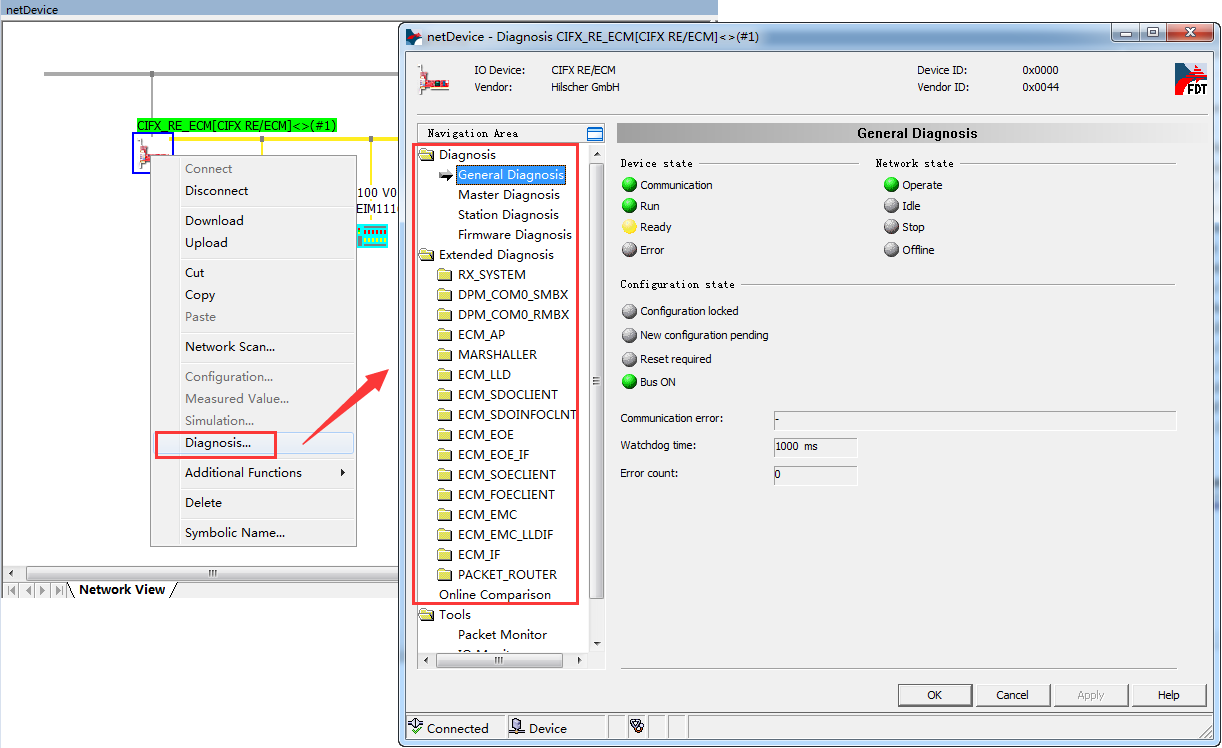Open the DPM_COM0_RMBX folder icon
1222x748 pixels.
[445, 315]
